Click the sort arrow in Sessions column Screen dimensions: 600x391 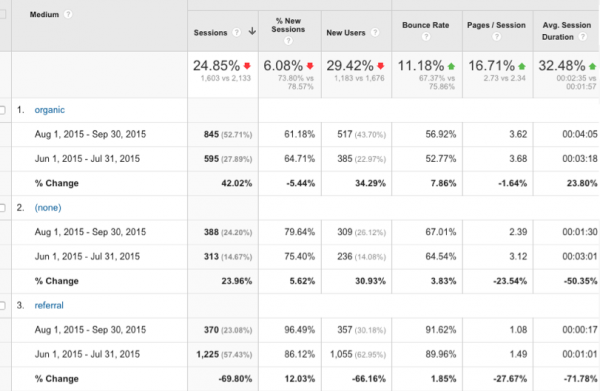coord(252,31)
